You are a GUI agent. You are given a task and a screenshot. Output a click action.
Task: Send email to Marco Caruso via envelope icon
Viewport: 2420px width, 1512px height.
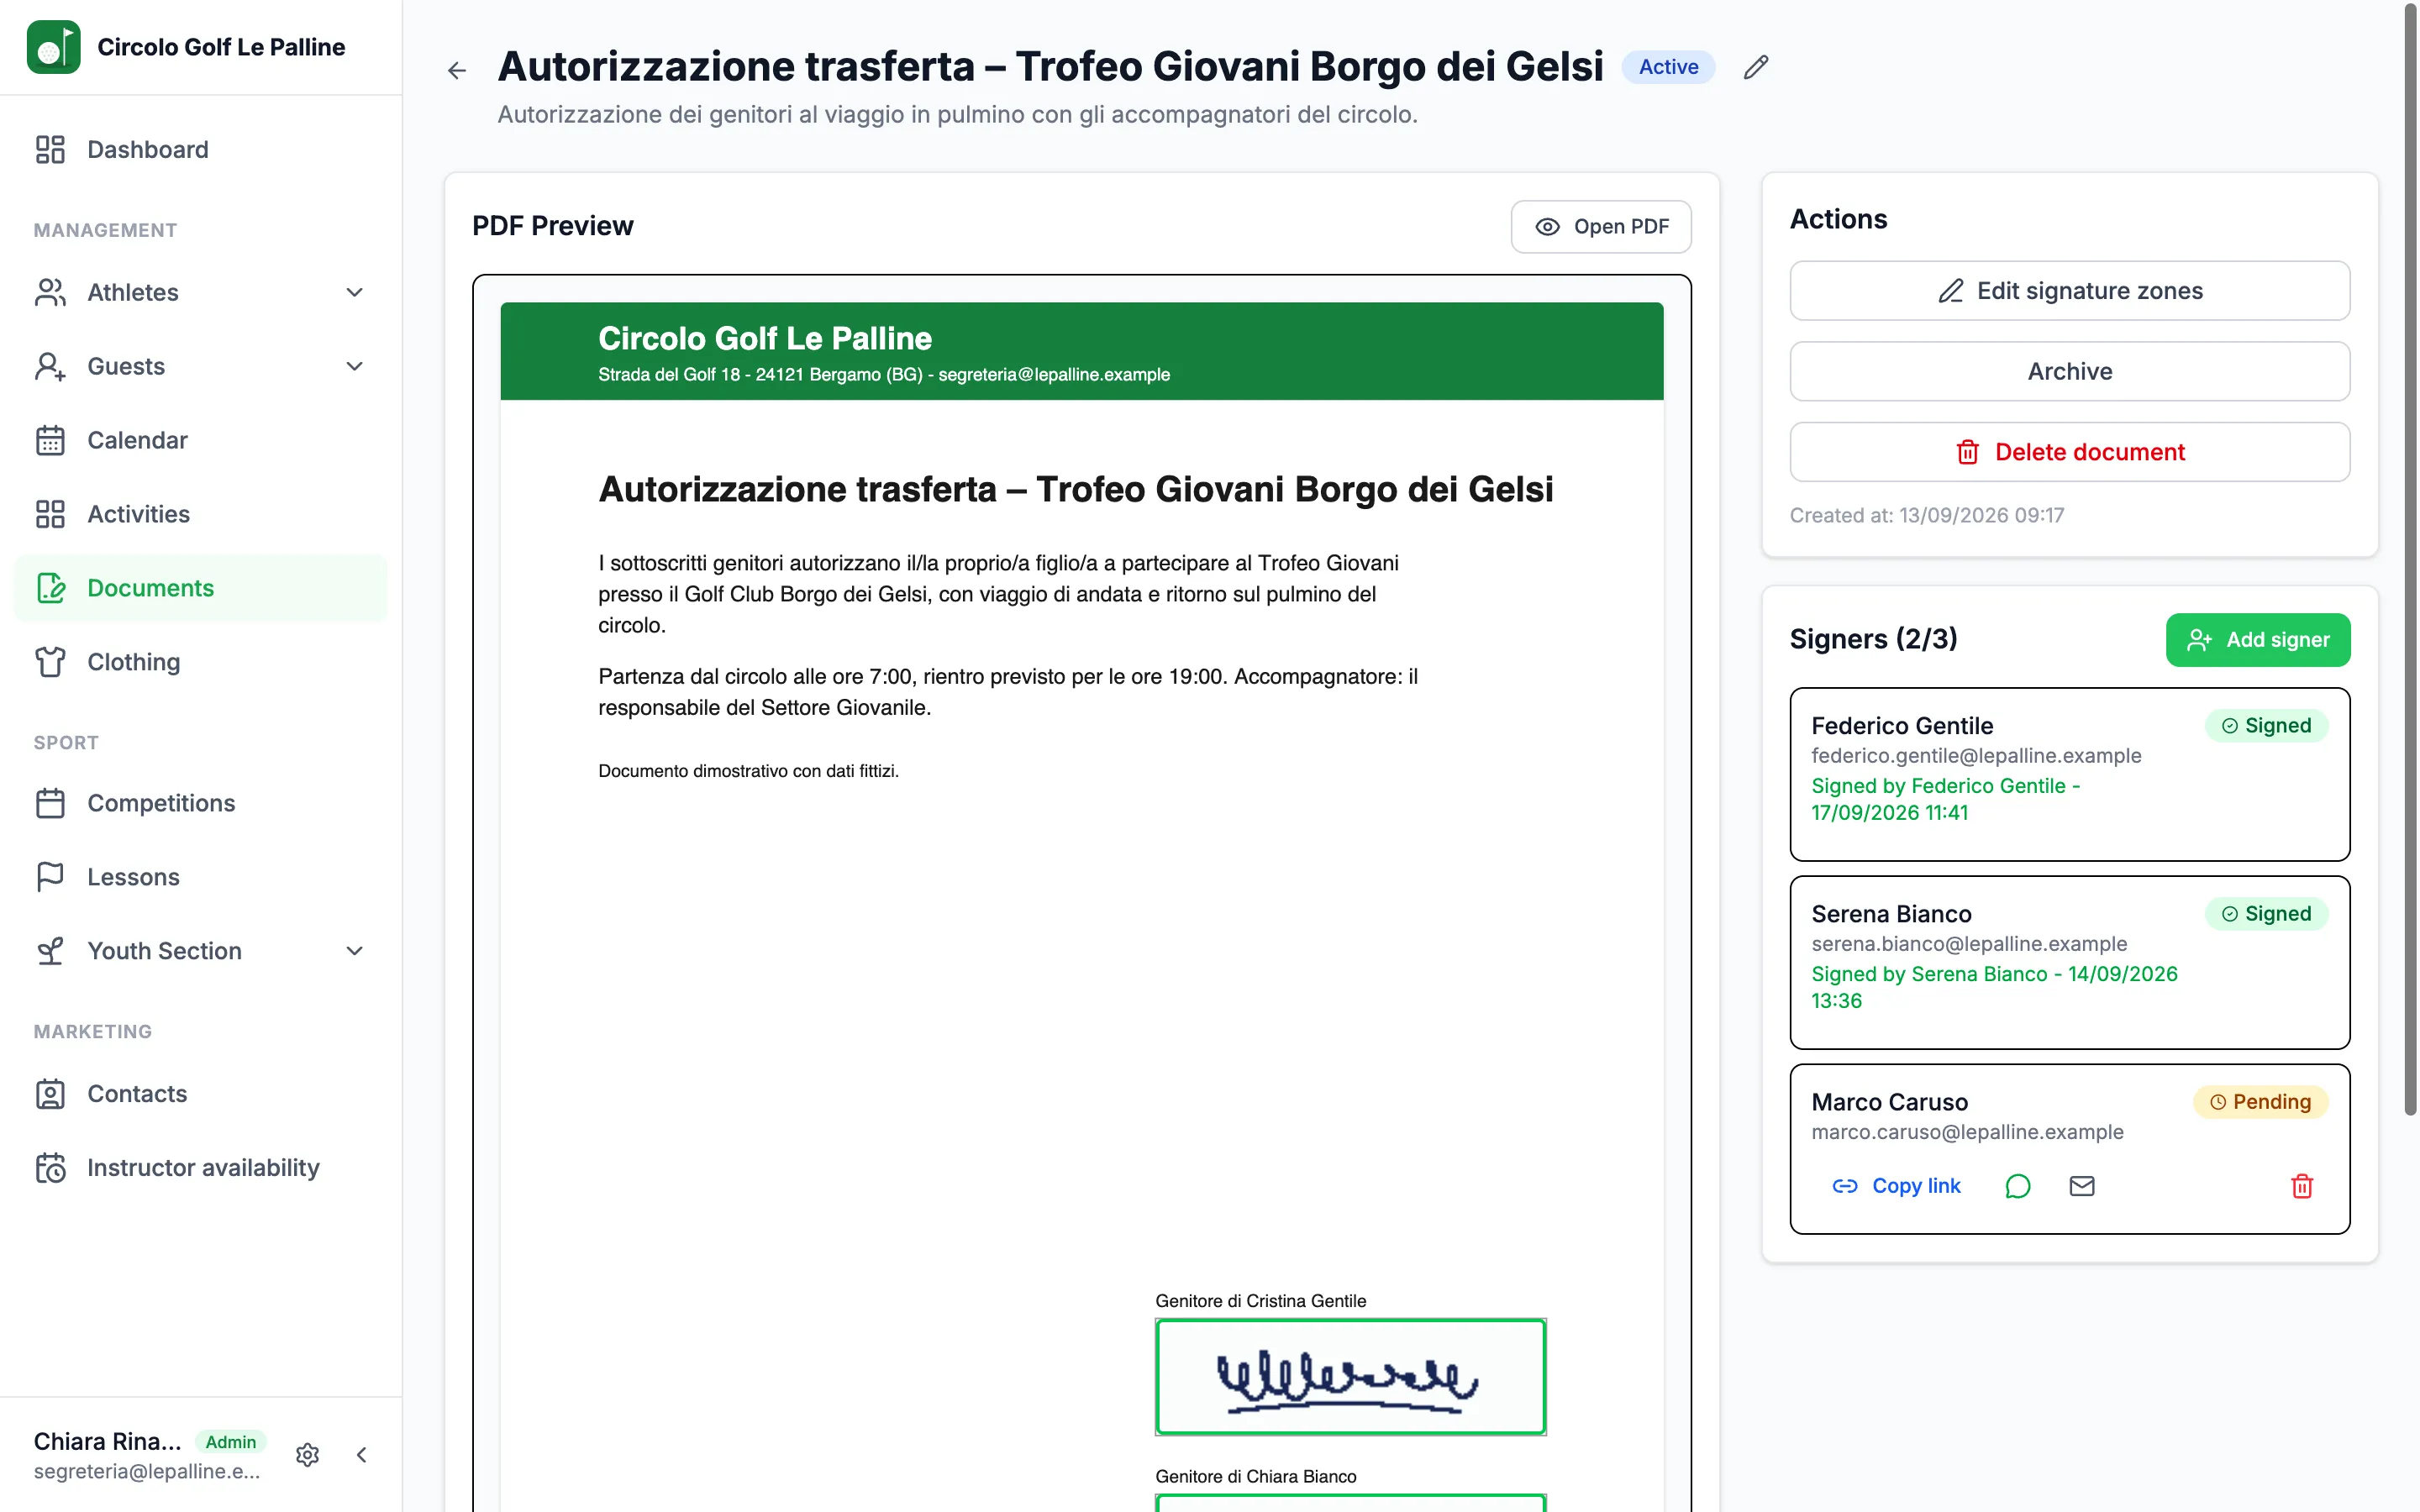(x=2082, y=1186)
